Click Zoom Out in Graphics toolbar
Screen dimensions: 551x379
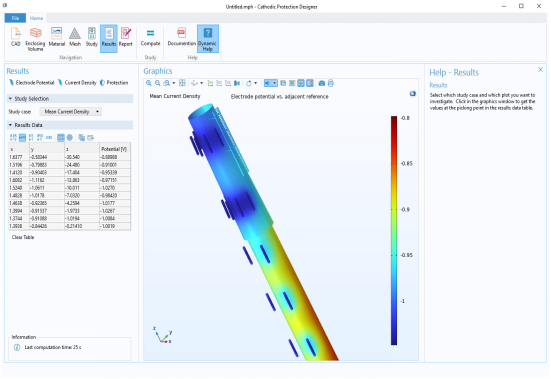157,83
